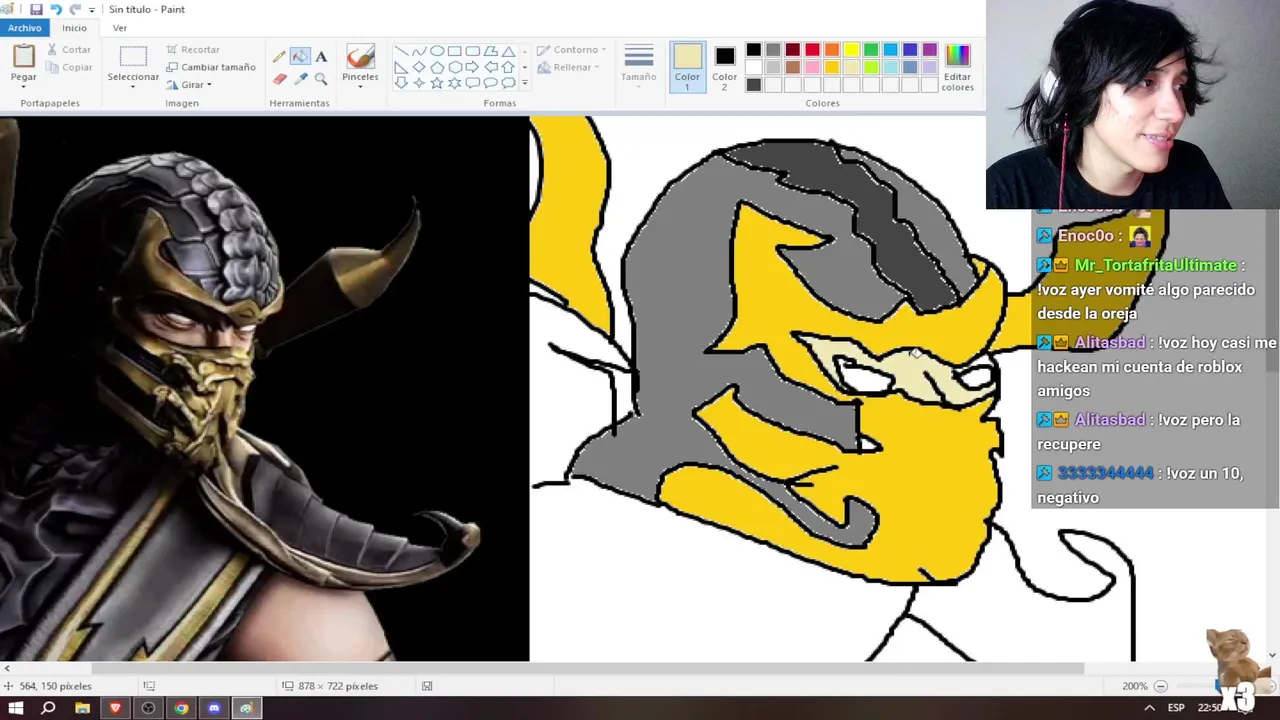The image size is (1280, 720).
Task: Click the Copiar button
Action: tap(69, 67)
